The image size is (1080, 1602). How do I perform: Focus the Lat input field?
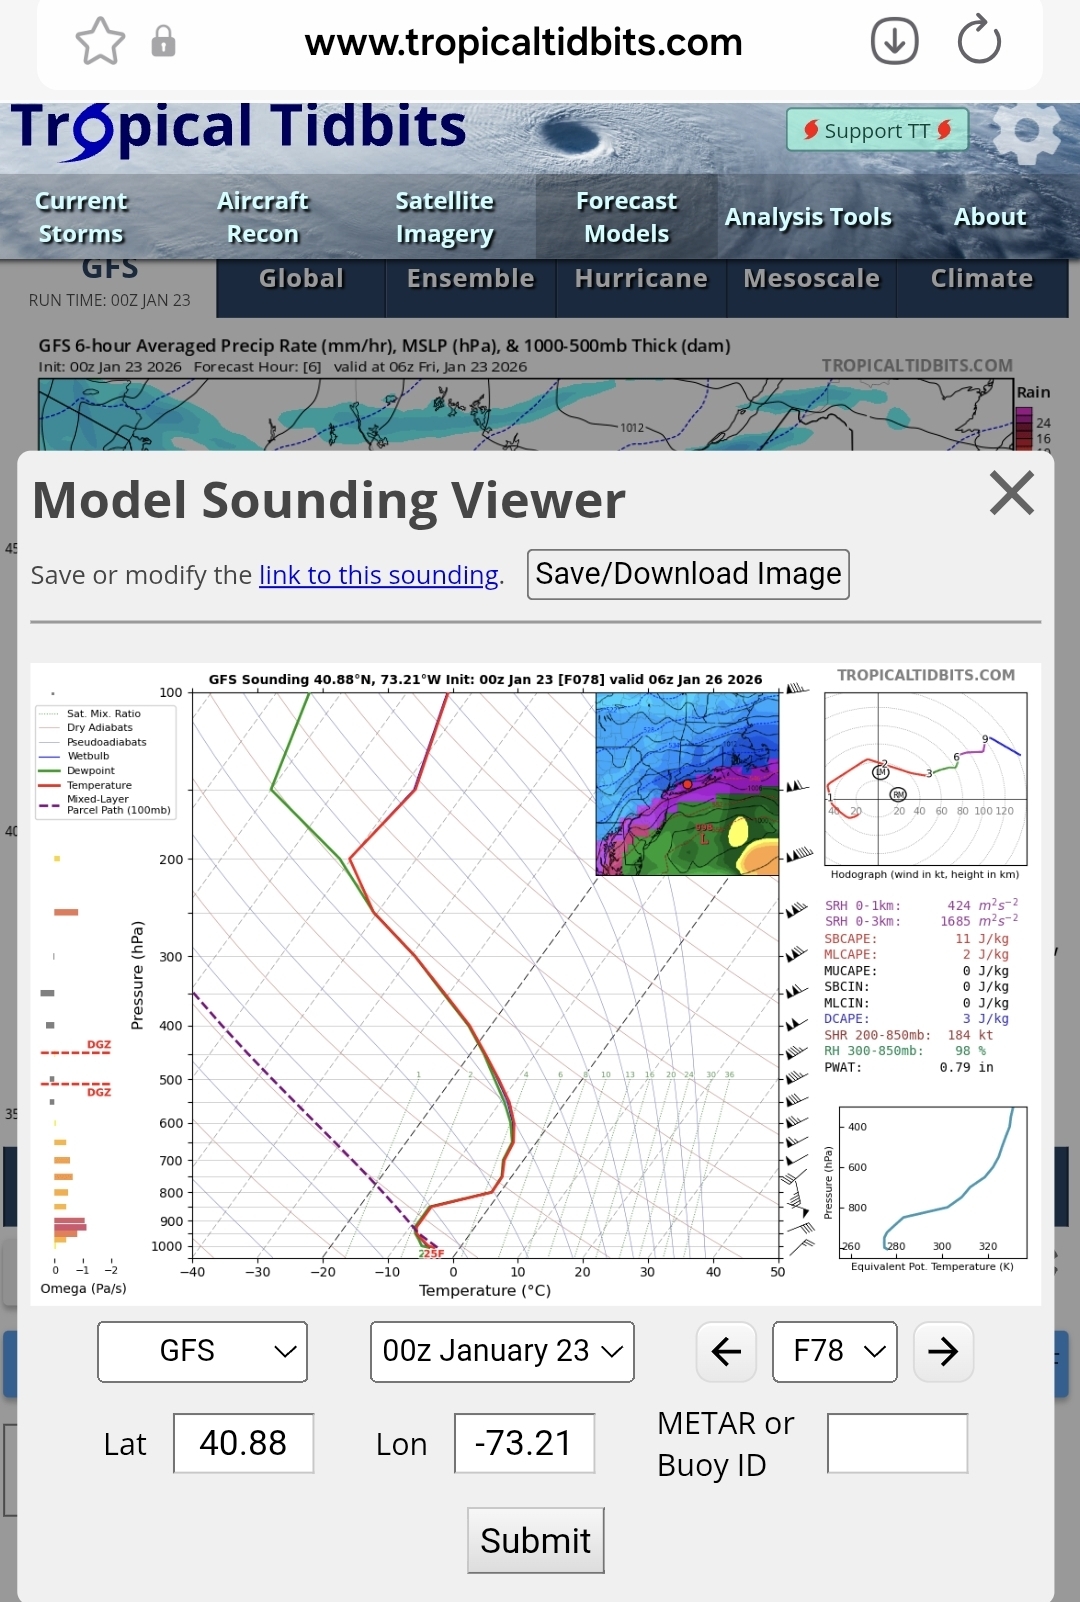tap(243, 1443)
